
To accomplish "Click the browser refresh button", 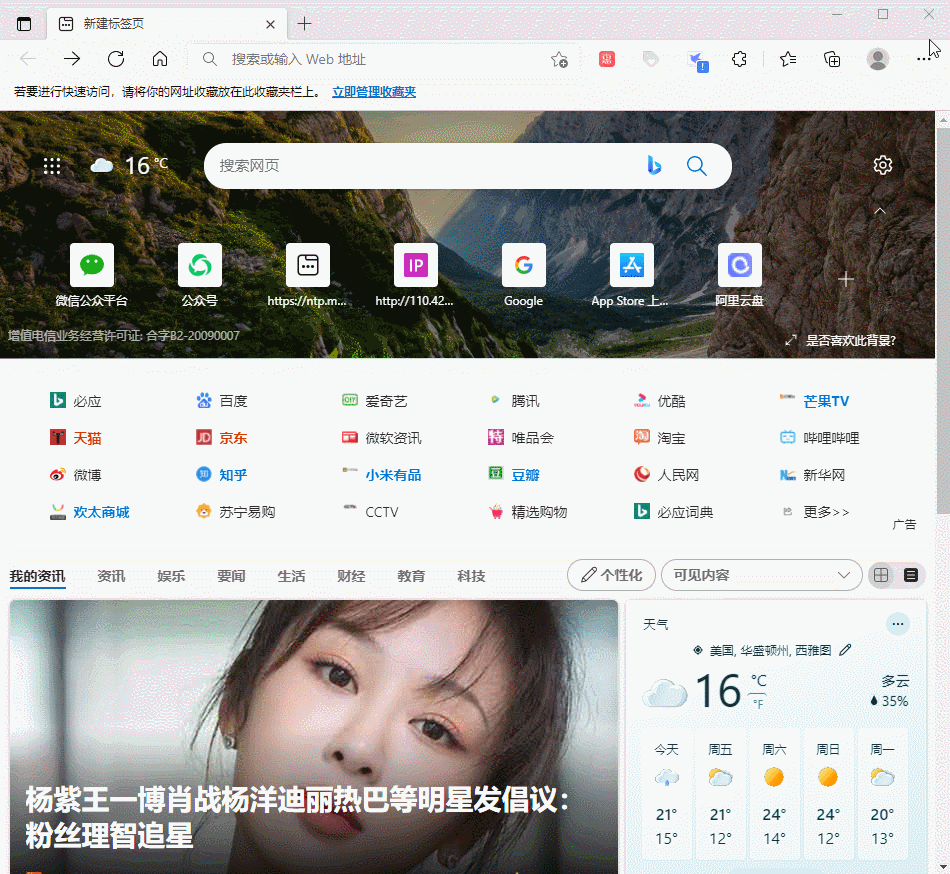I will 116,59.
